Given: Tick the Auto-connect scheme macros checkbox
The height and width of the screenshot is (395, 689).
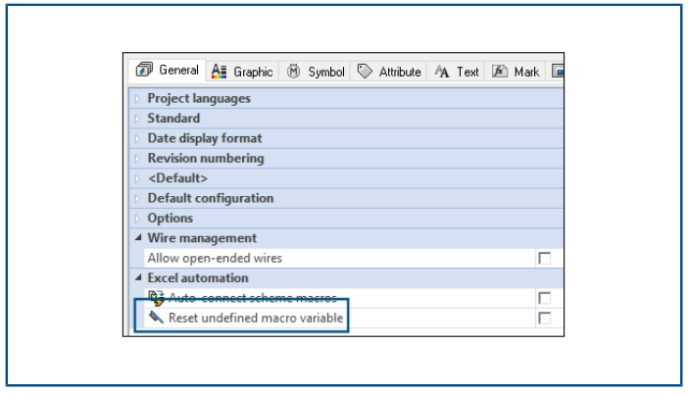Looking at the screenshot, I should tap(544, 298).
